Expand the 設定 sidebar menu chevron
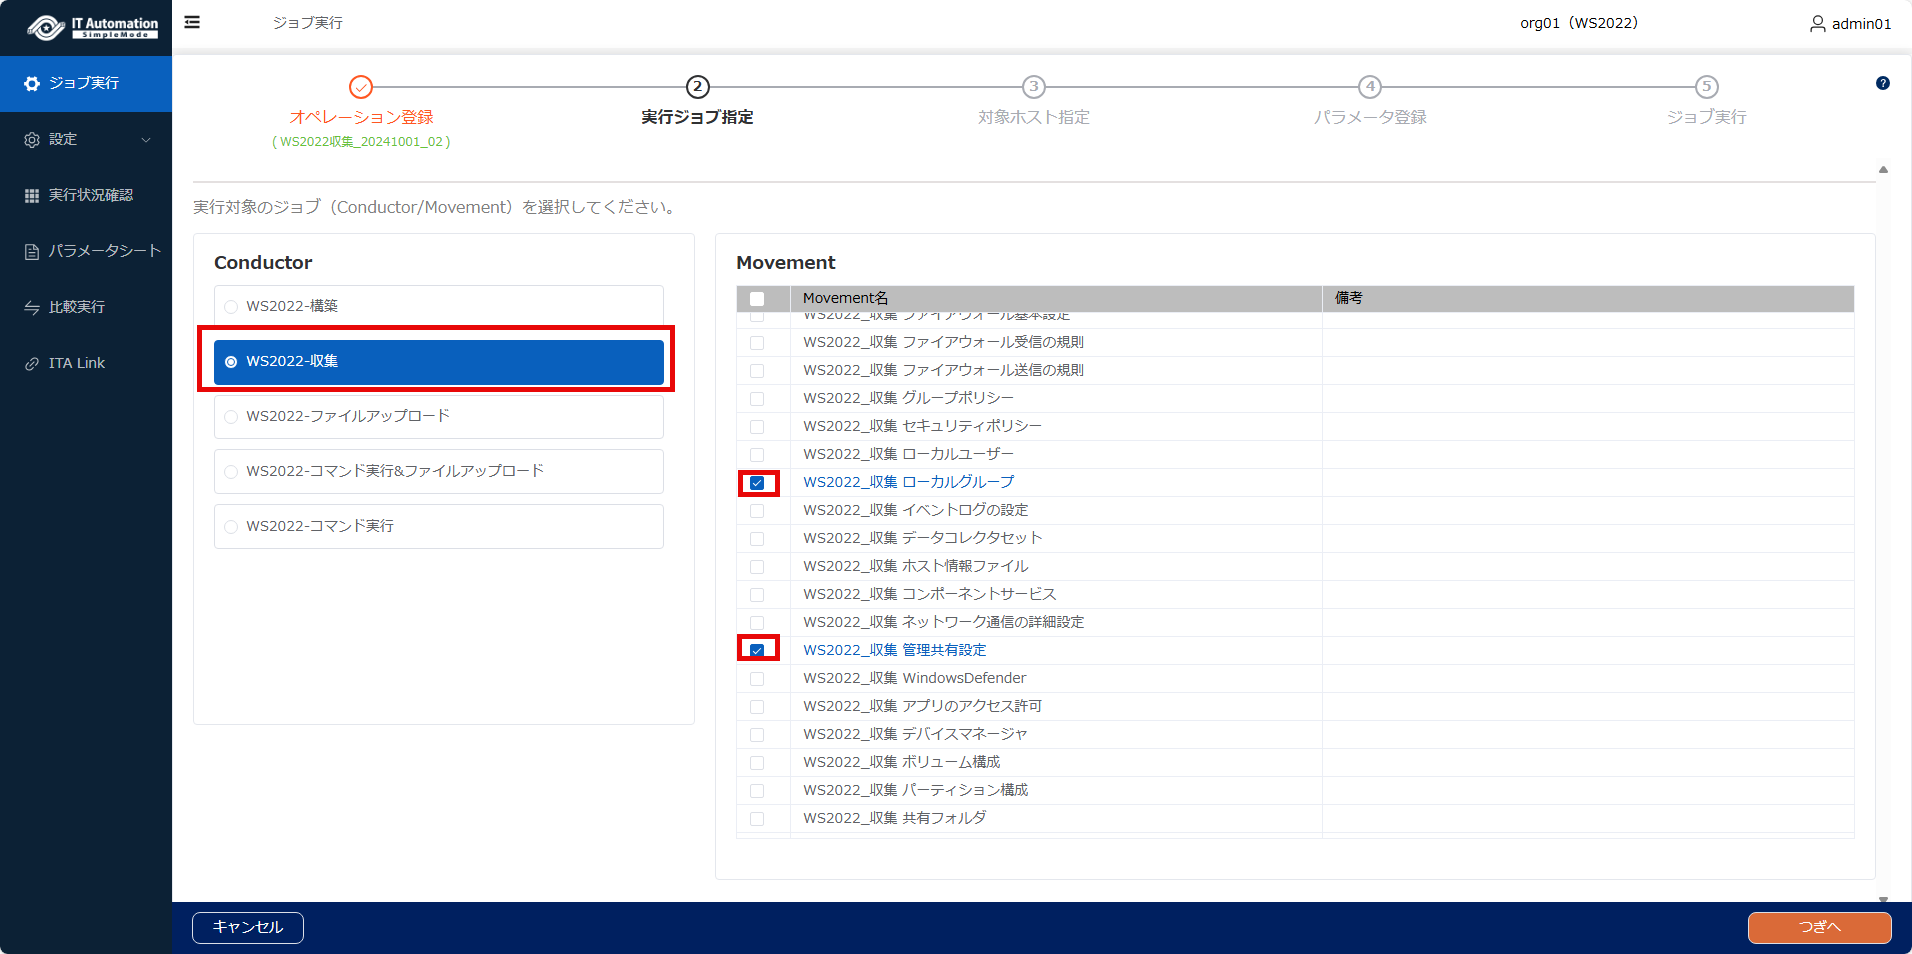 [146, 140]
